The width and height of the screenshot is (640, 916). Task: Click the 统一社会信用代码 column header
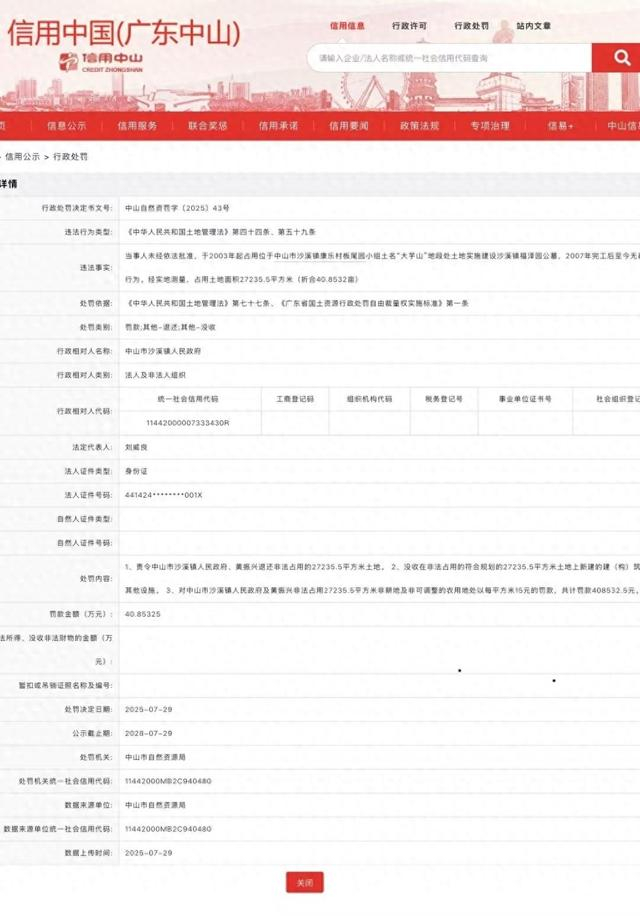188,399
